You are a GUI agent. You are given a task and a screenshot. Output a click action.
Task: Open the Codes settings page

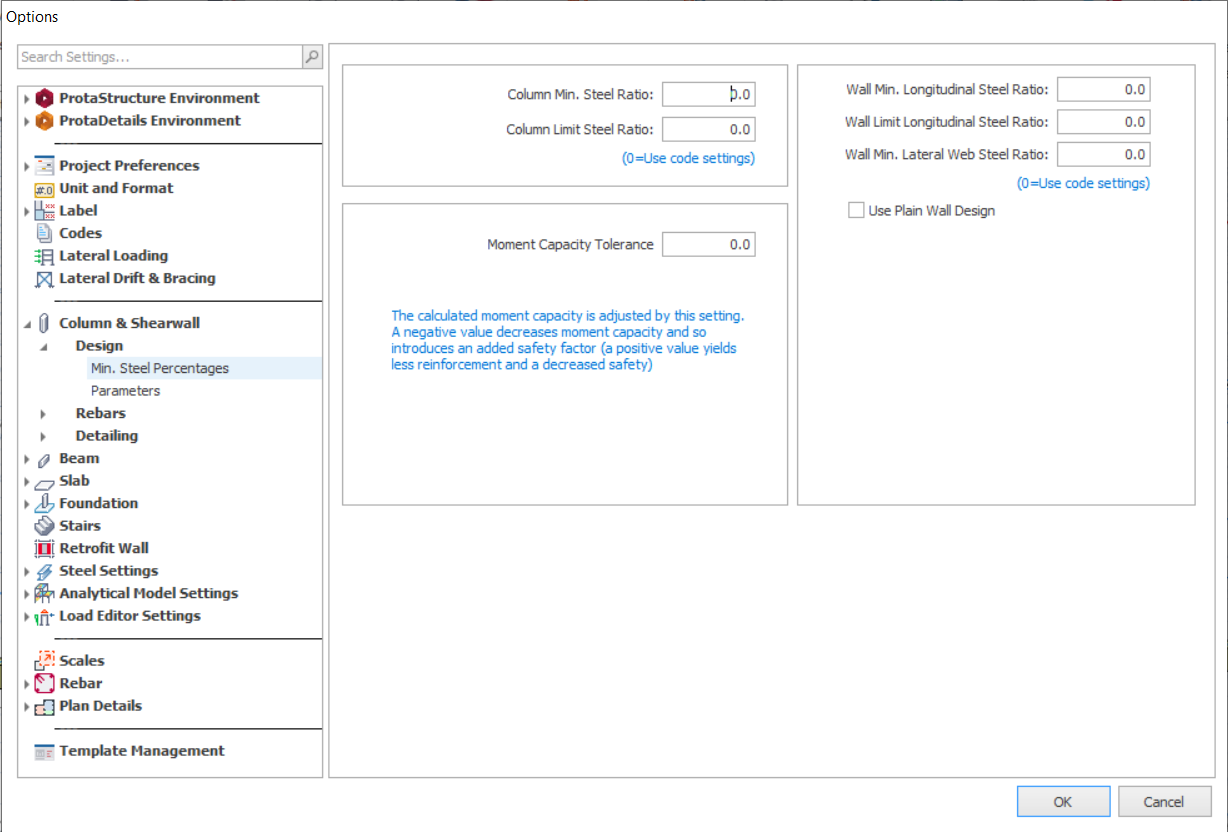coord(80,233)
